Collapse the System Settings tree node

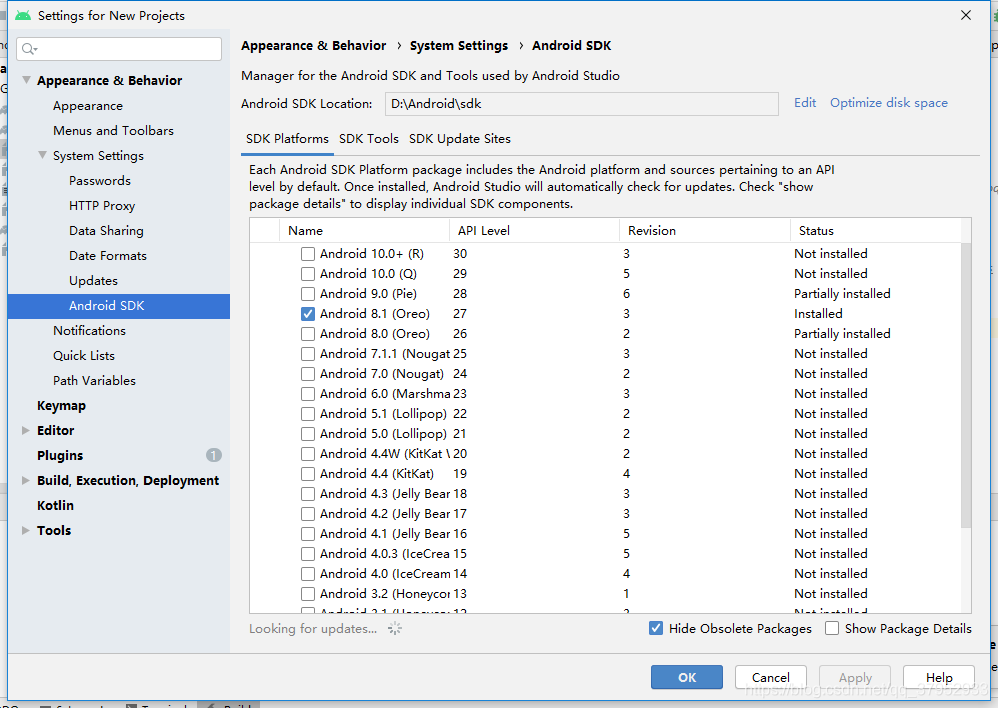(x=42, y=156)
